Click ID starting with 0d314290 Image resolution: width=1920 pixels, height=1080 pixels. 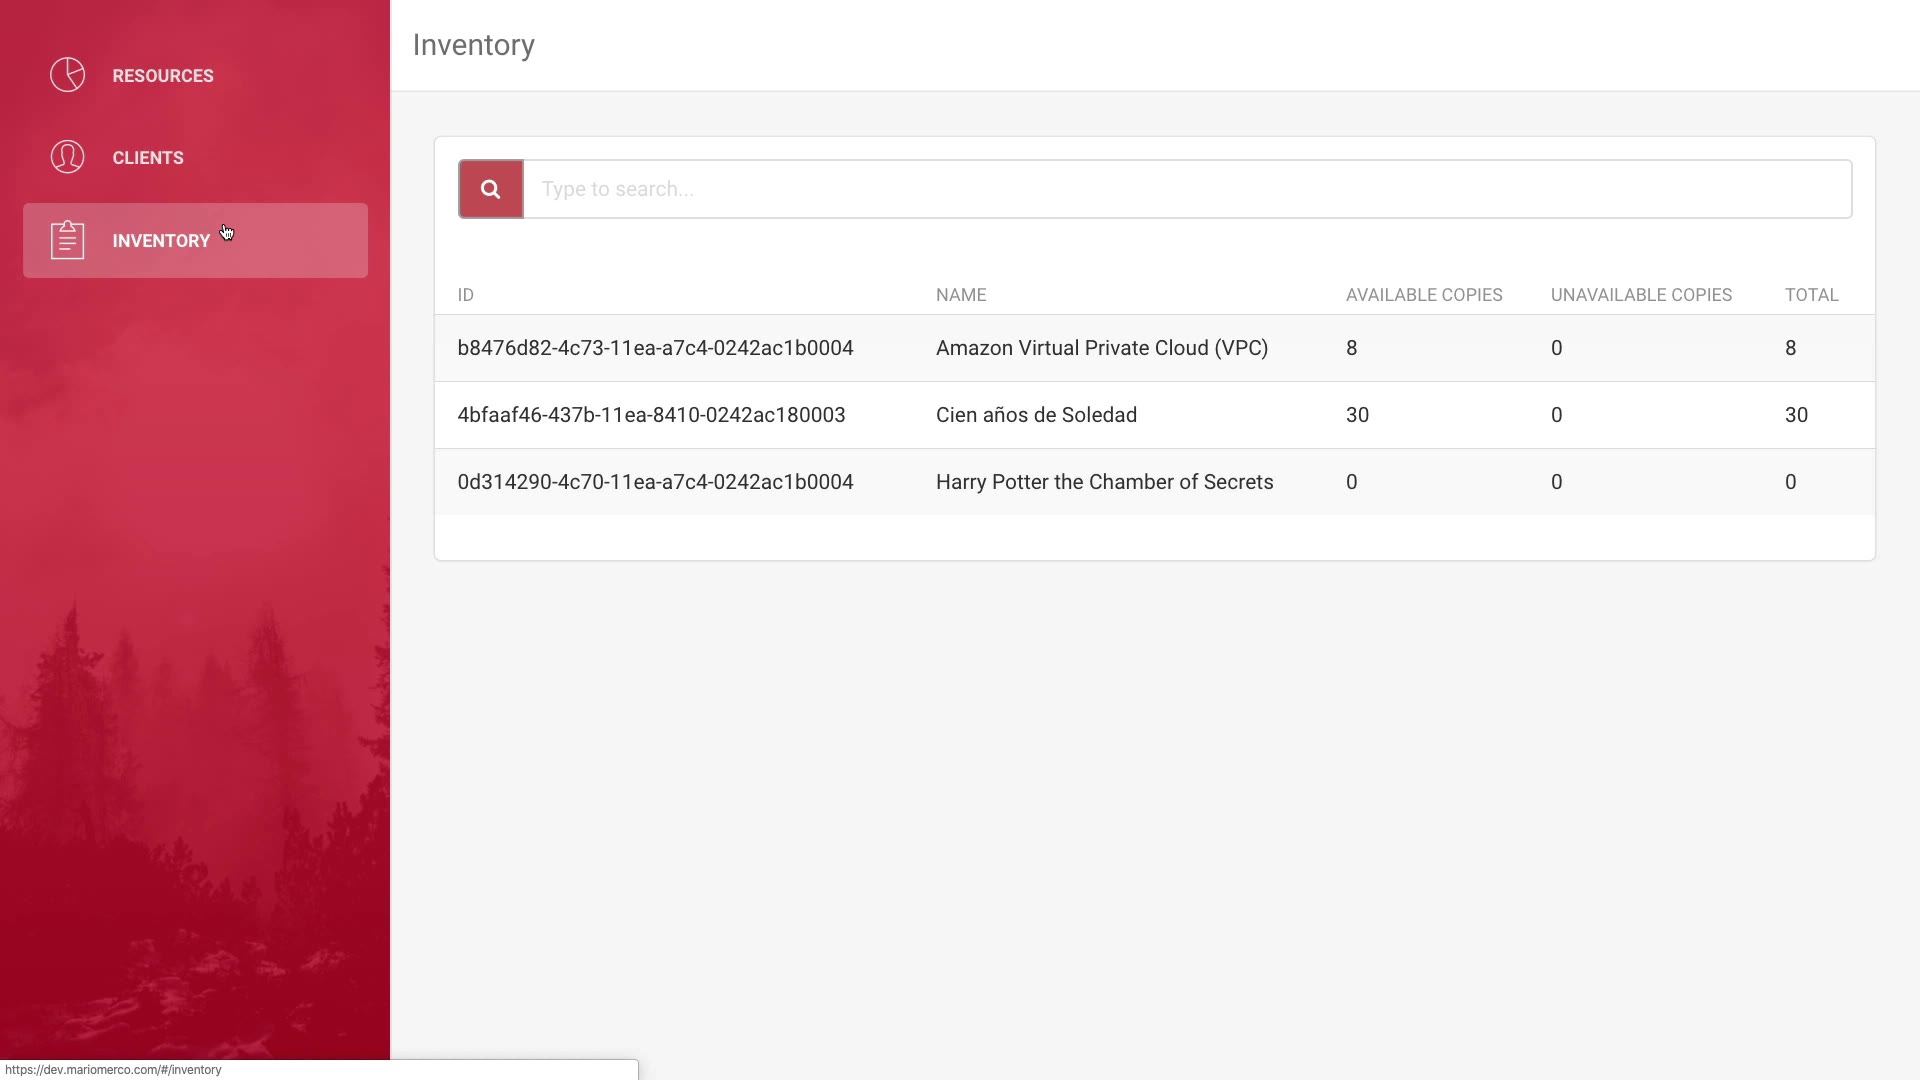[x=655, y=482]
